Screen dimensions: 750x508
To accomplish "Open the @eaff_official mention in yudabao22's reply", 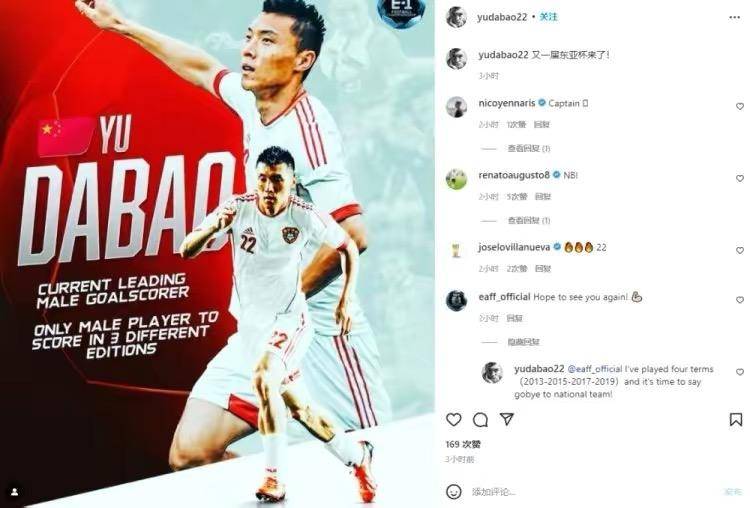I will coord(595,369).
